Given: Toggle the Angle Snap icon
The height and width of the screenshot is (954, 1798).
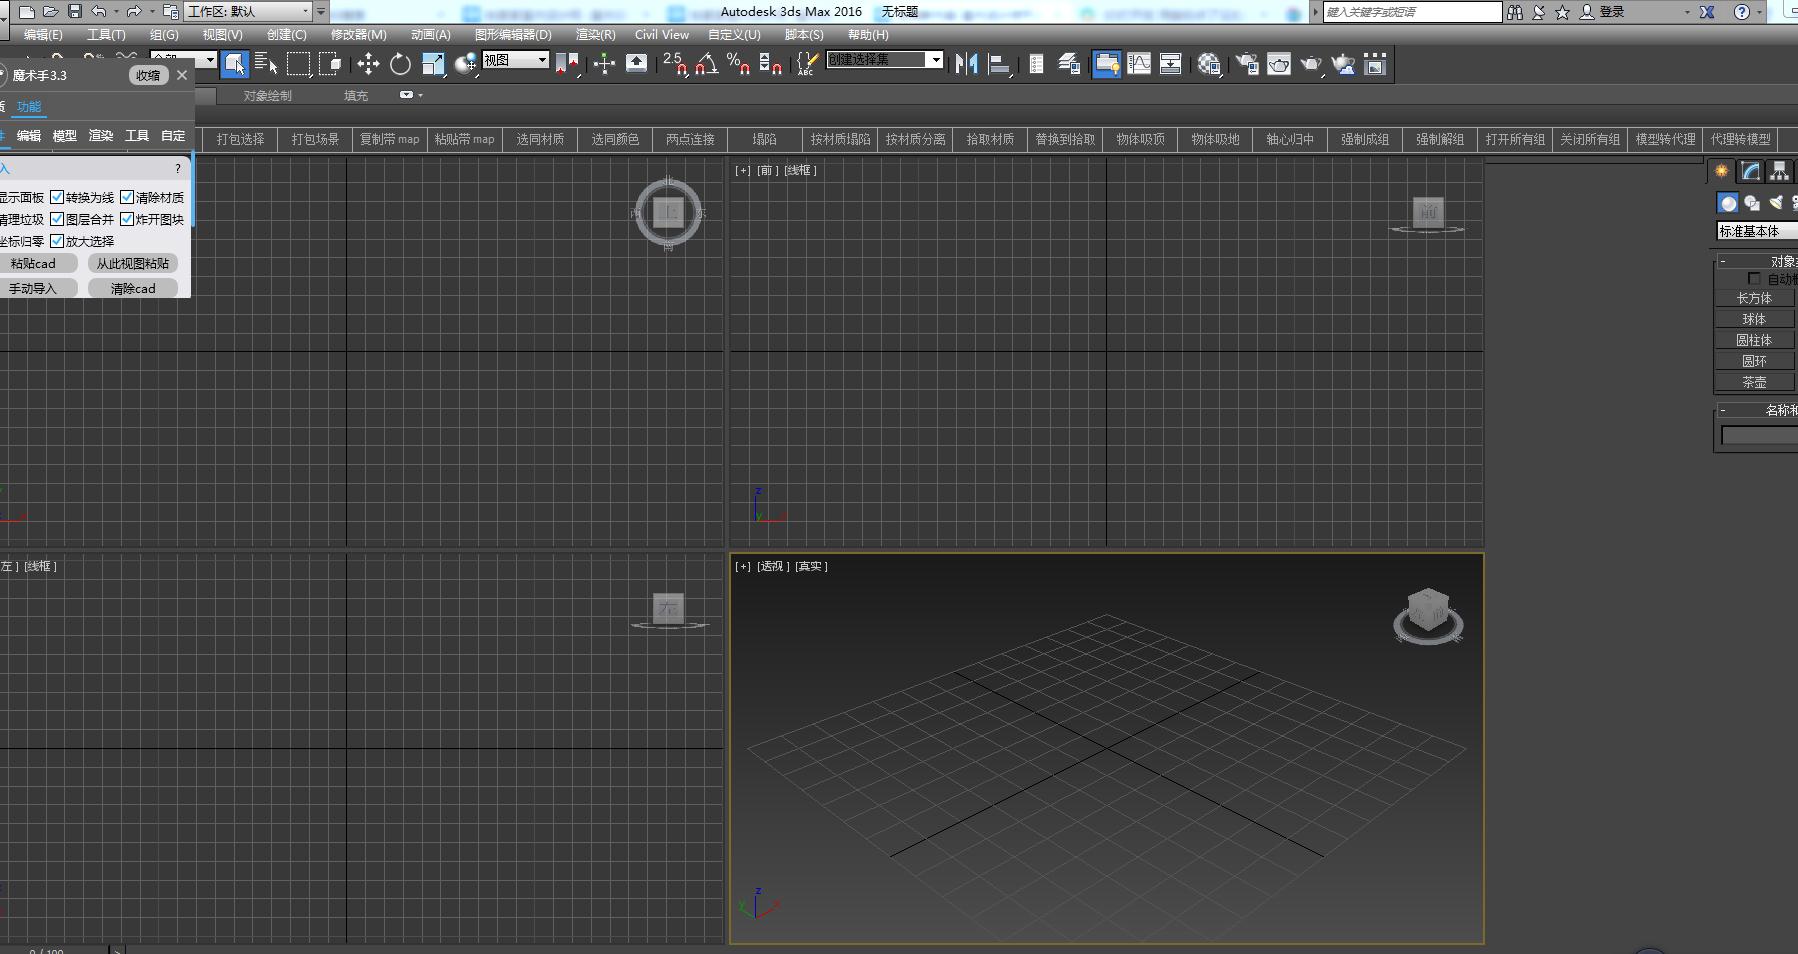Looking at the screenshot, I should pyautogui.click(x=706, y=64).
